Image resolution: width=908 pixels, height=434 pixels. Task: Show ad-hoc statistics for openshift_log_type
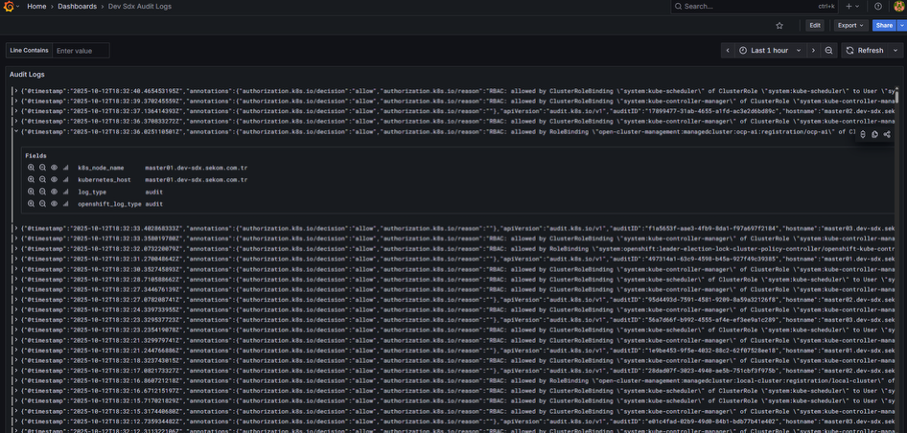66,204
